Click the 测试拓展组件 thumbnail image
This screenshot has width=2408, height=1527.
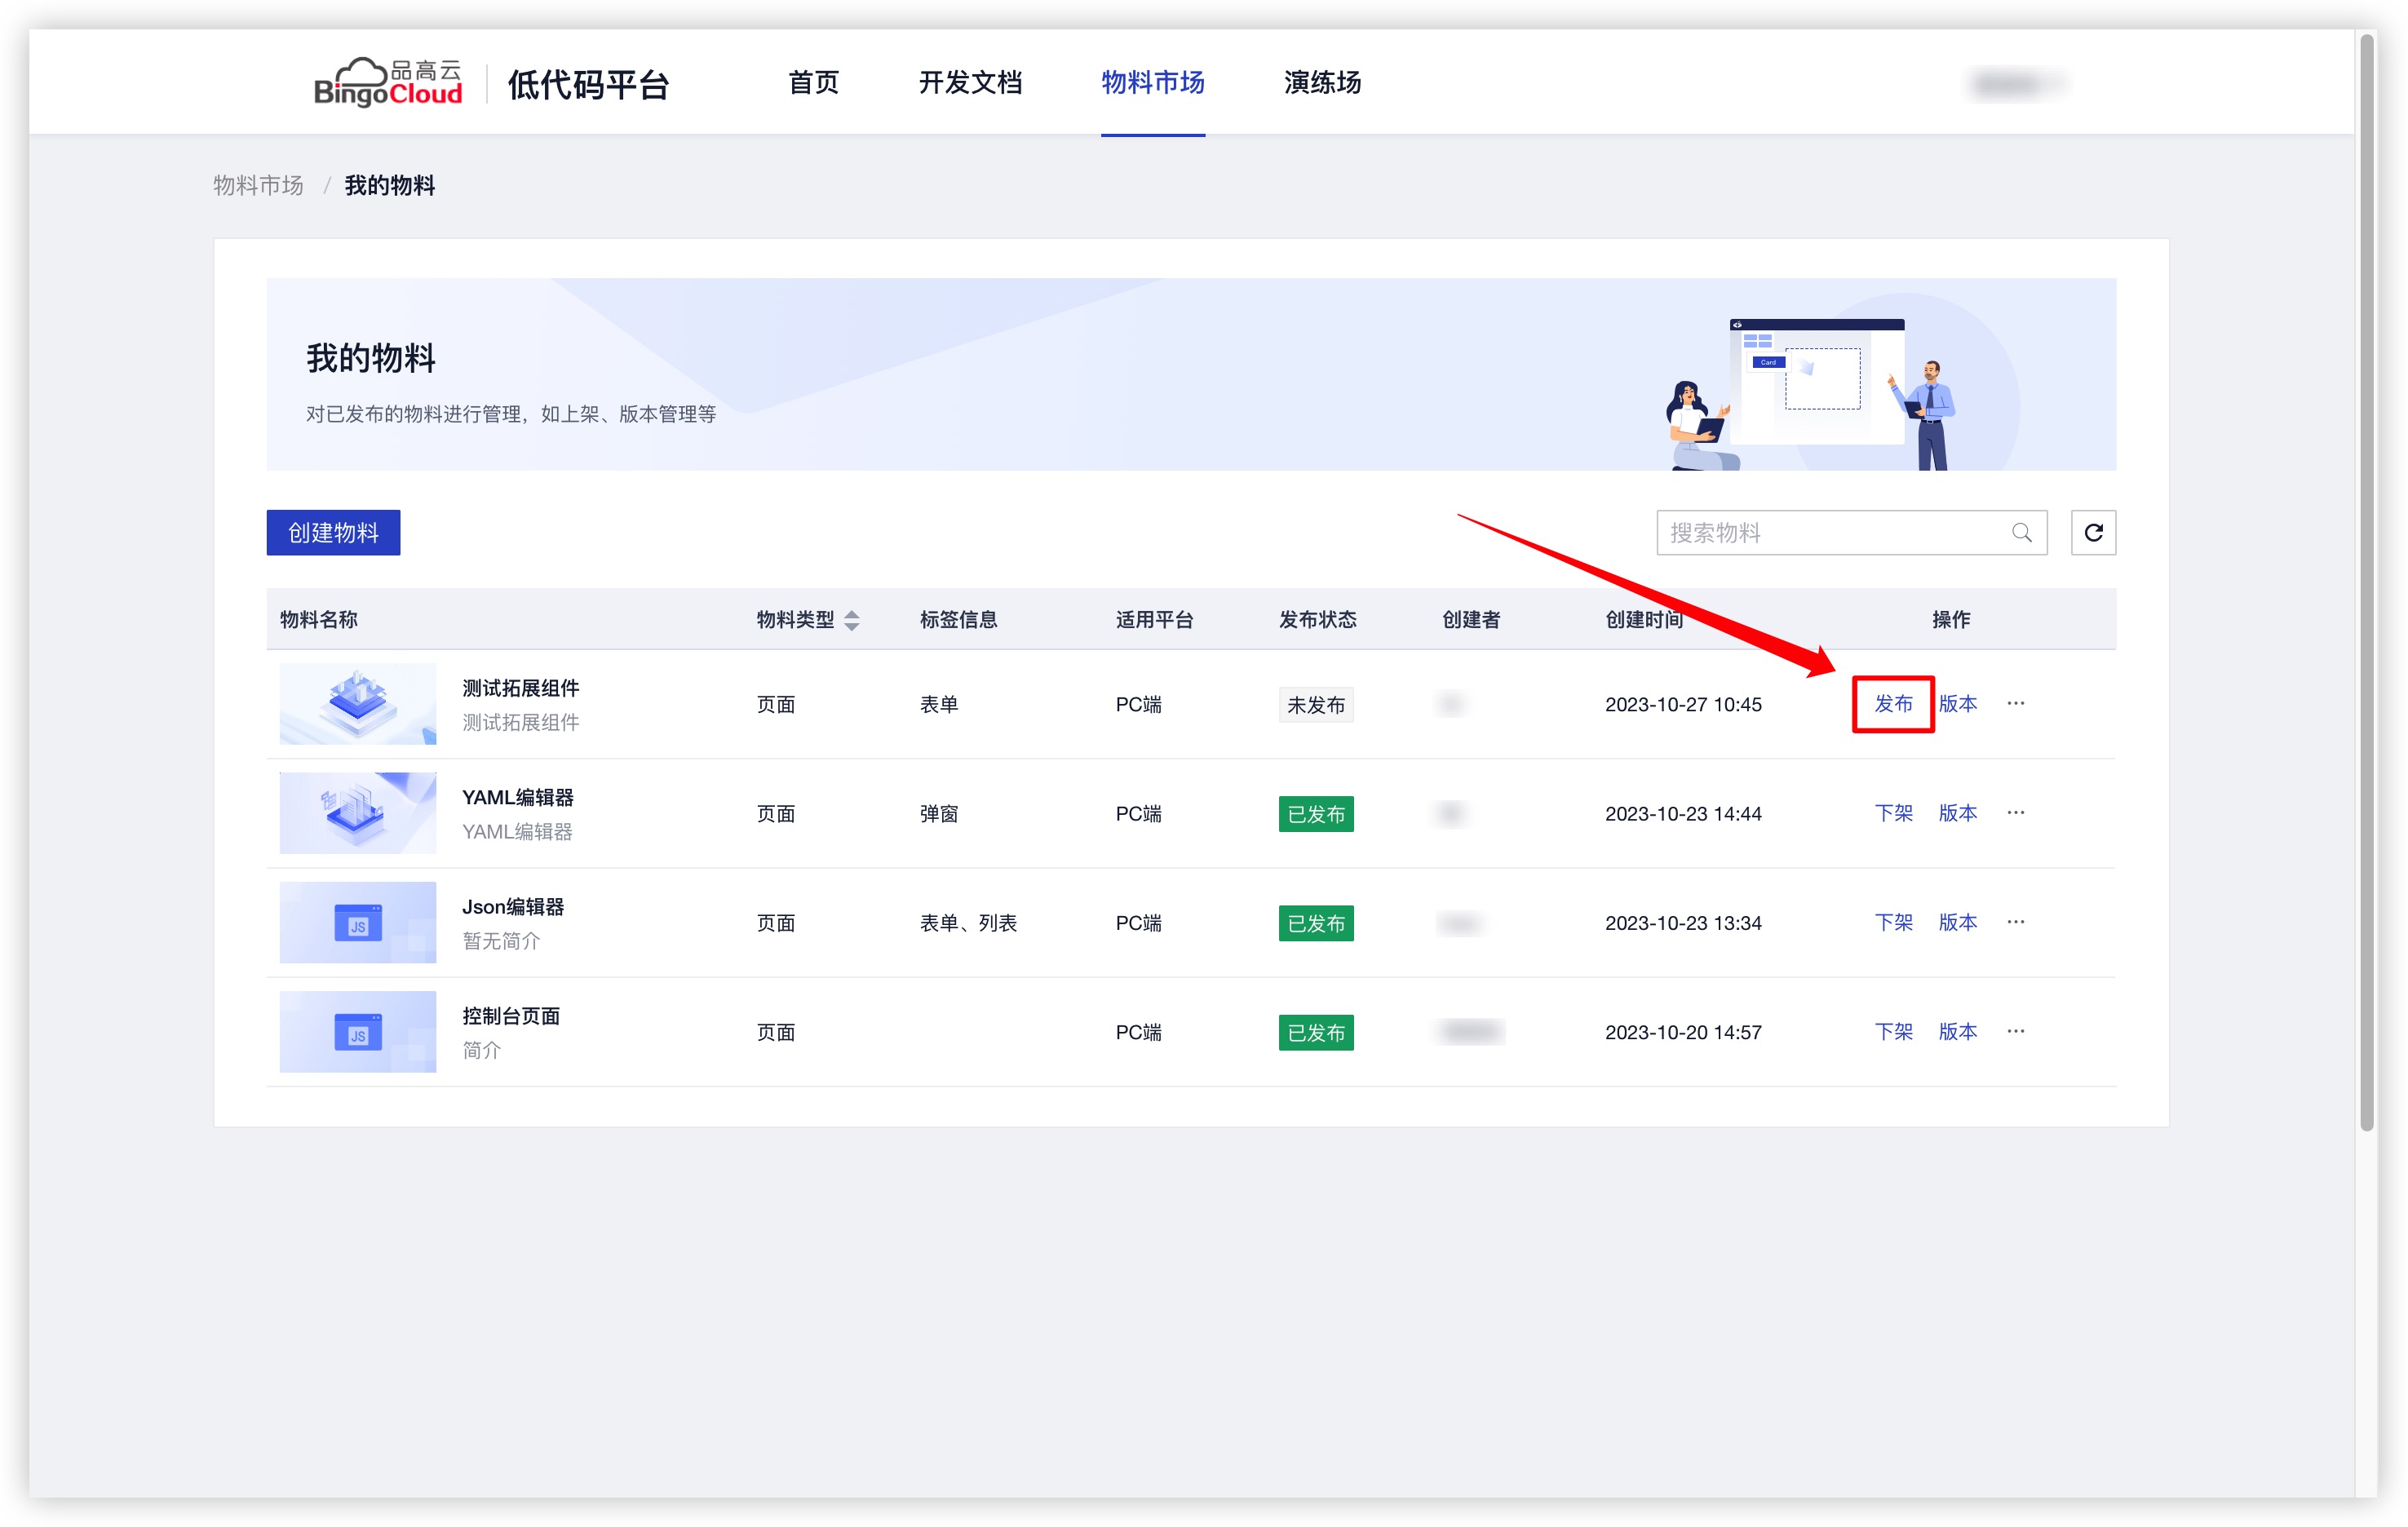tap(357, 704)
